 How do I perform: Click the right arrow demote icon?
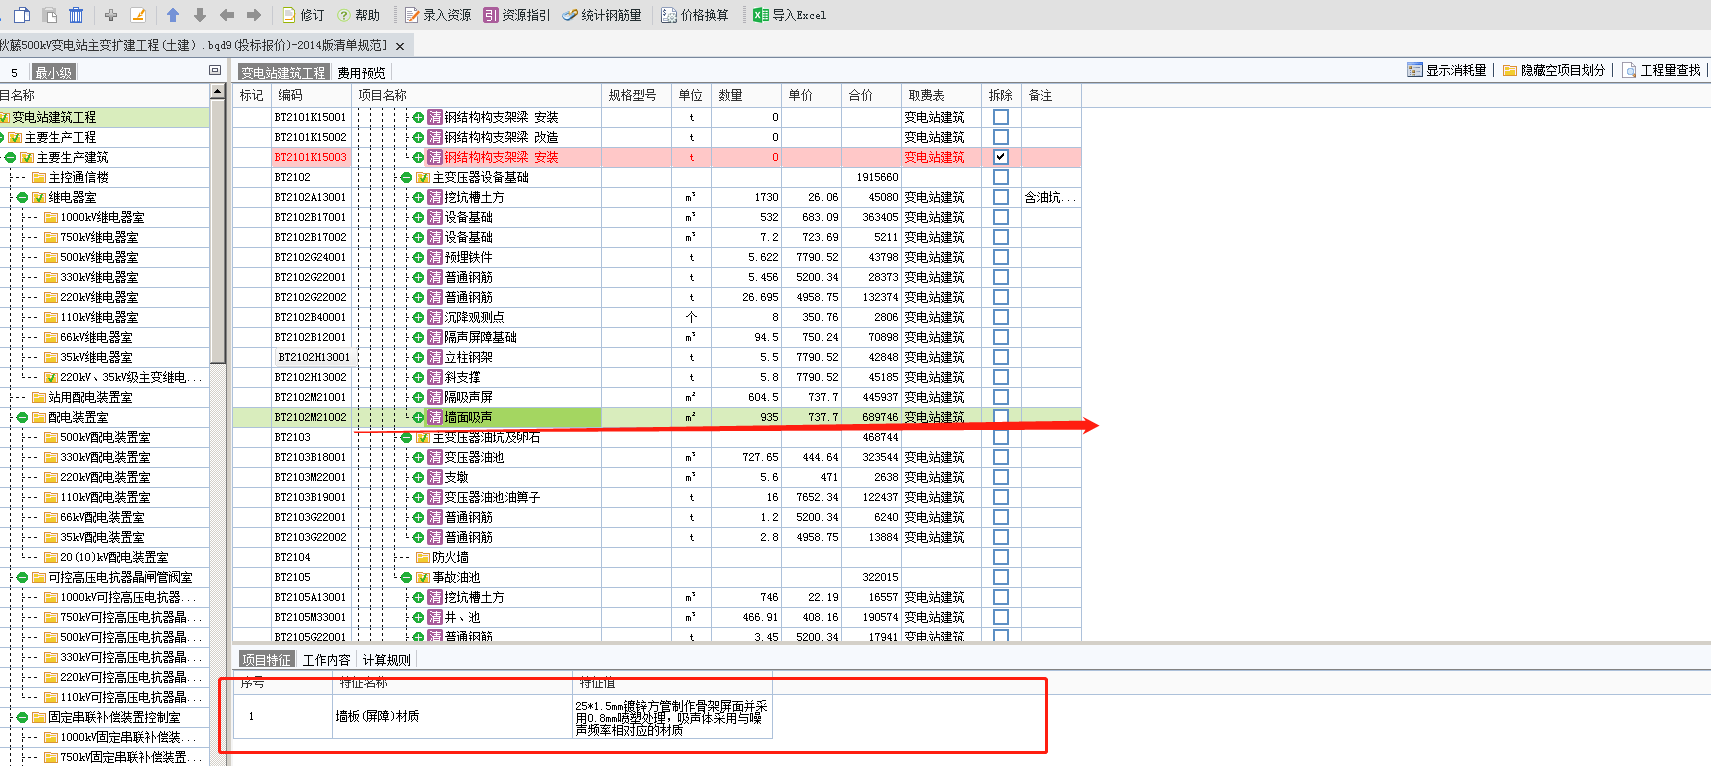(x=254, y=15)
